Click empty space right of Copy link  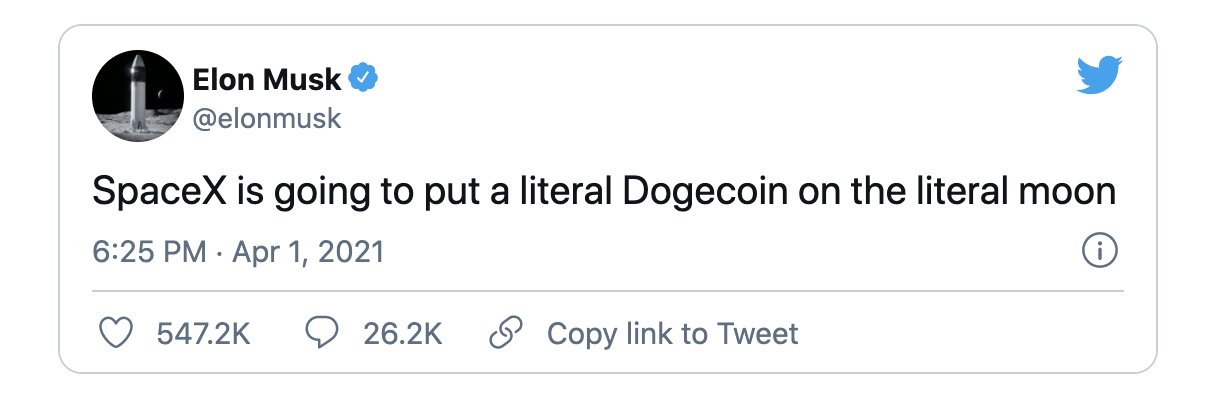pos(960,333)
